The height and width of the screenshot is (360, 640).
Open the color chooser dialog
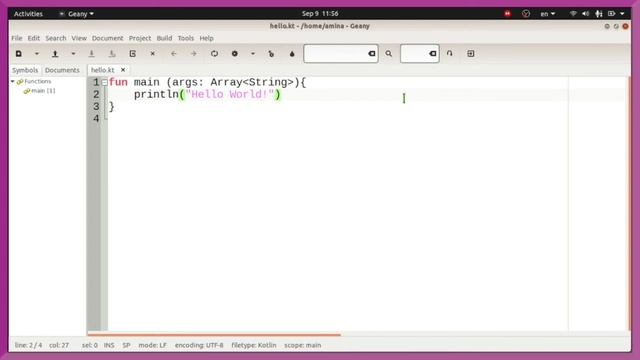click(x=292, y=53)
